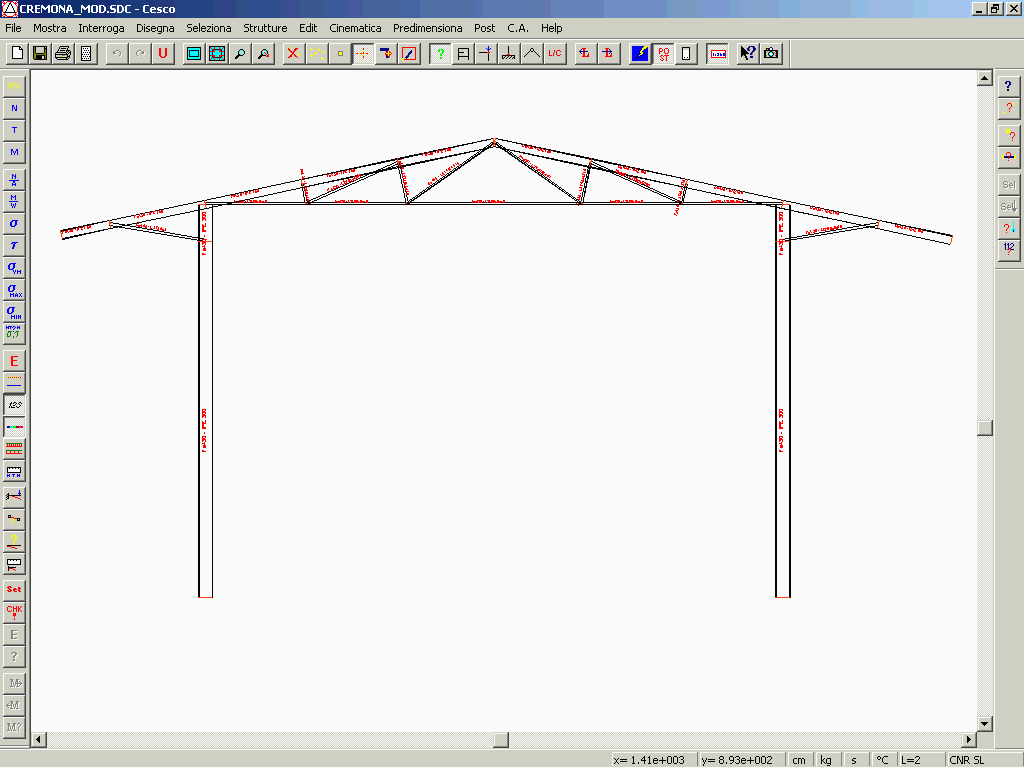Open the Predimensiona menu

(427, 28)
